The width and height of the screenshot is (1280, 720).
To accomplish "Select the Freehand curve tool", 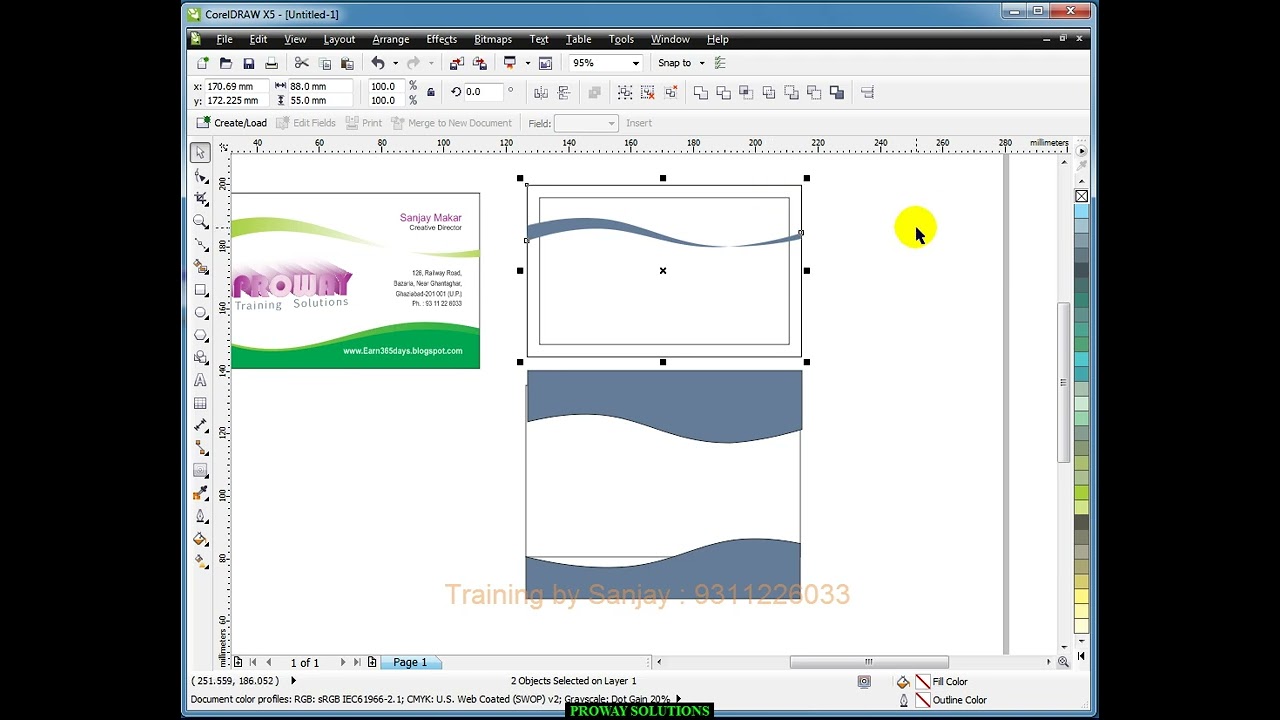I will click(x=200, y=244).
